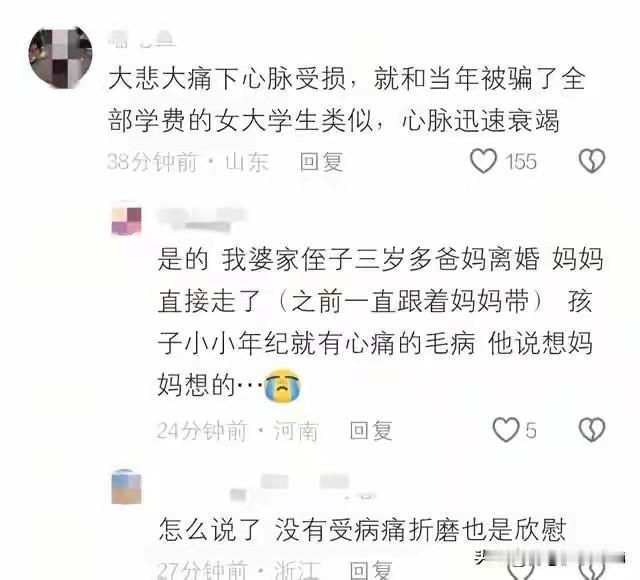This screenshot has width=640, height=580.
Task: Select reply text 怎么说了 没有受病痛折磨
Action: pos(362,529)
